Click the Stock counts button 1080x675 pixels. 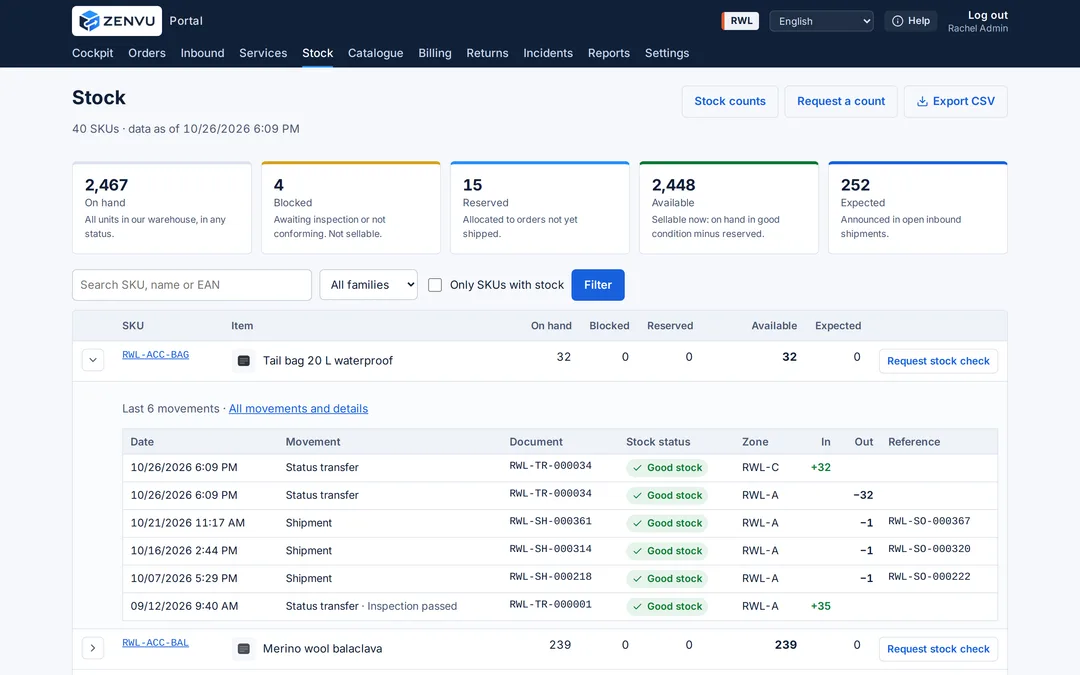(x=730, y=101)
